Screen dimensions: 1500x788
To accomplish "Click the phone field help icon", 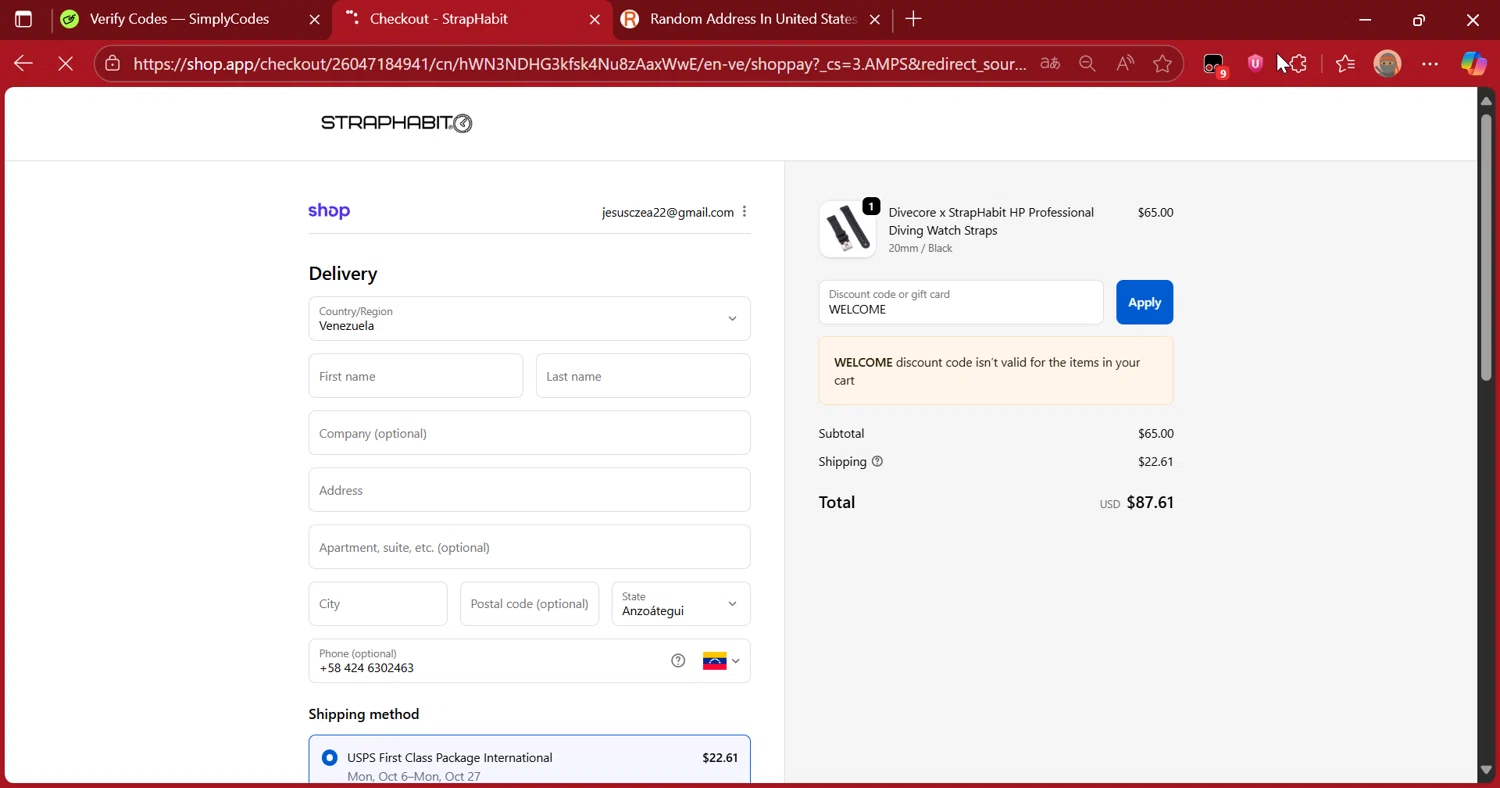I will pyautogui.click(x=678, y=661).
